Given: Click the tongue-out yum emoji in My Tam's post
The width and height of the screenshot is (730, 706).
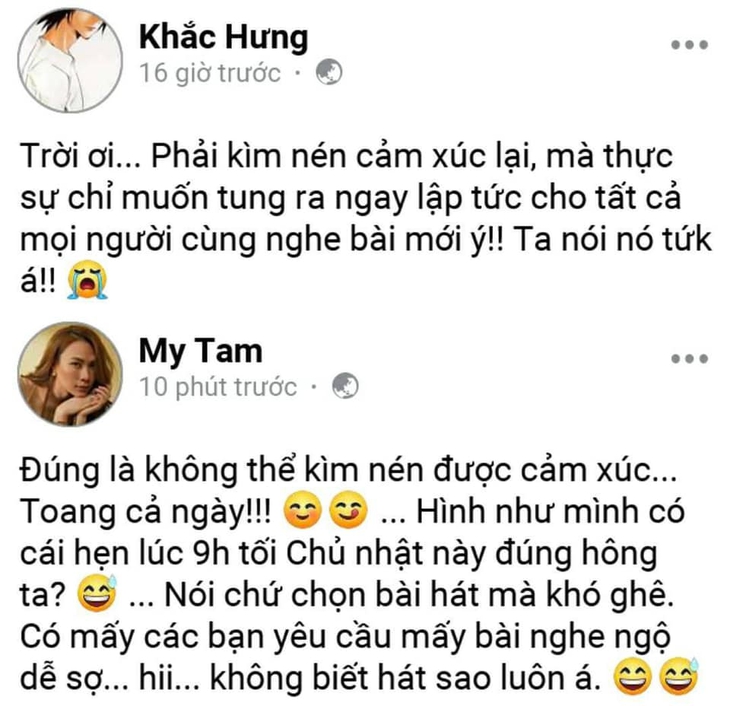Looking at the screenshot, I should point(348,509).
